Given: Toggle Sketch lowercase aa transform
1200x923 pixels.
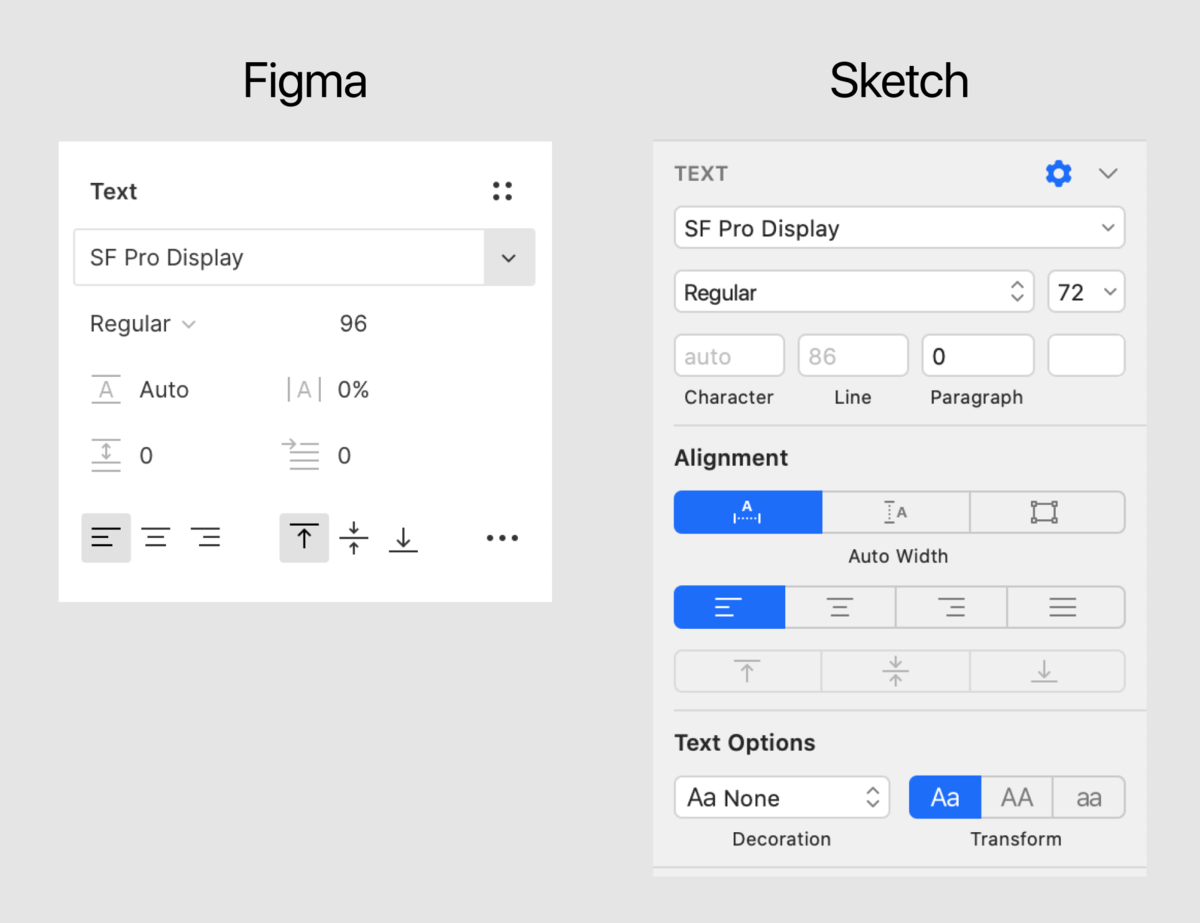Looking at the screenshot, I should [1089, 797].
